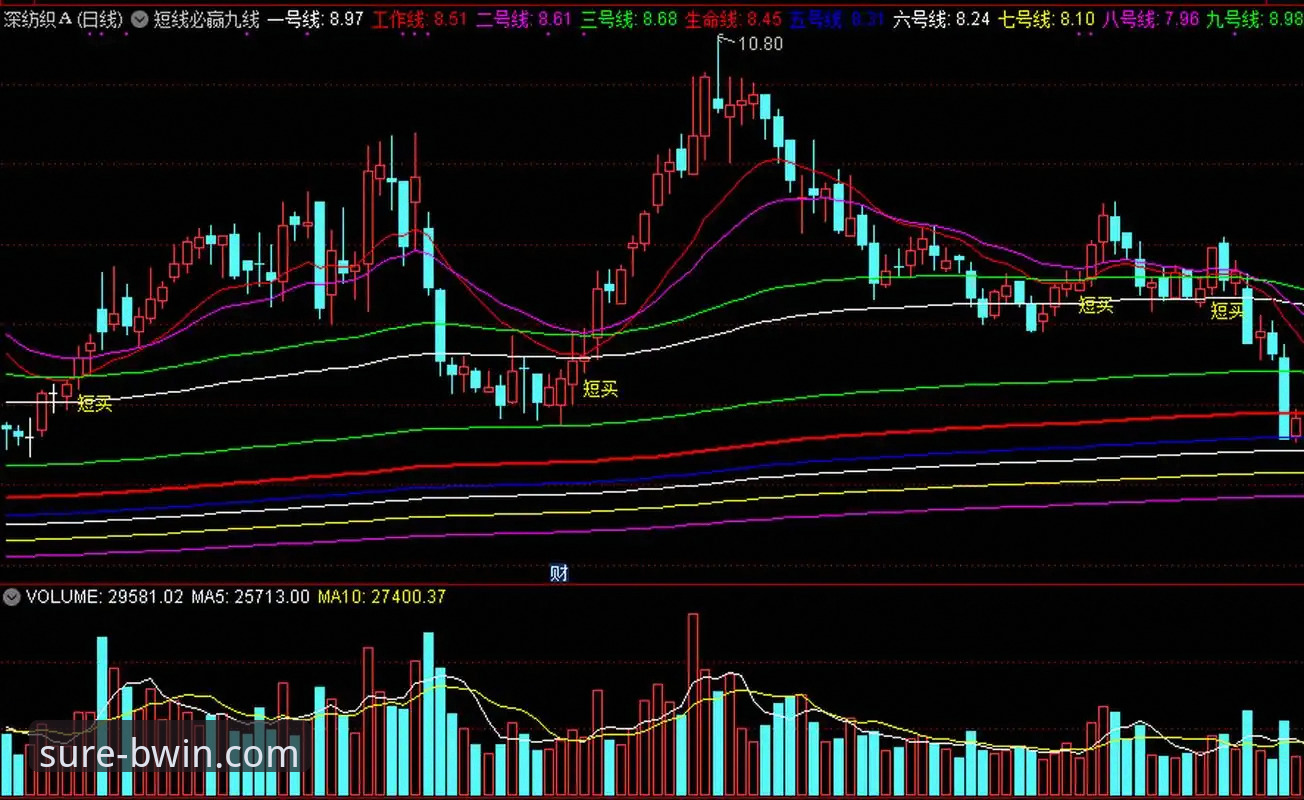The width and height of the screenshot is (1304, 800).
Task: Select the green 三号线 legend entry
Action: coord(629,19)
